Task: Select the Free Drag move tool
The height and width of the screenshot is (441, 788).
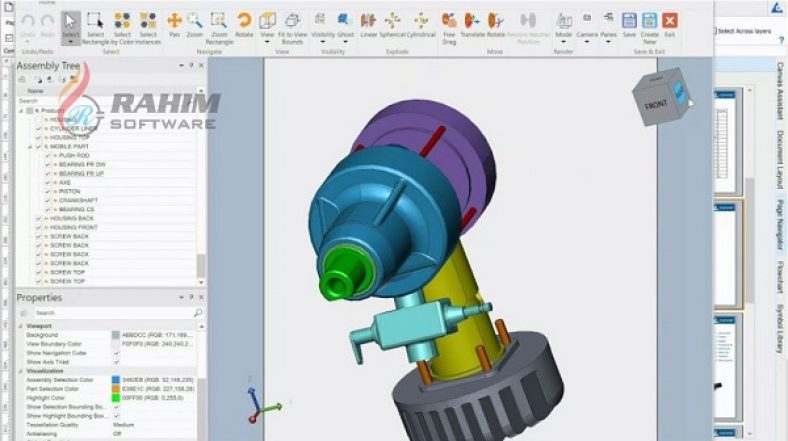Action: 449,28
